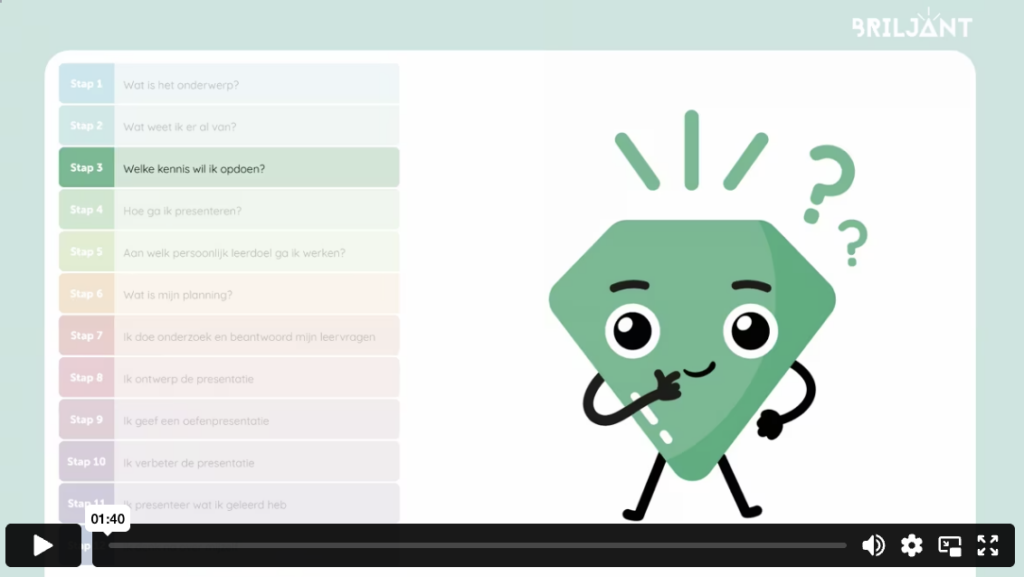Select Stap 7 about onderzoek and leervragen

pyautogui.click(x=229, y=336)
